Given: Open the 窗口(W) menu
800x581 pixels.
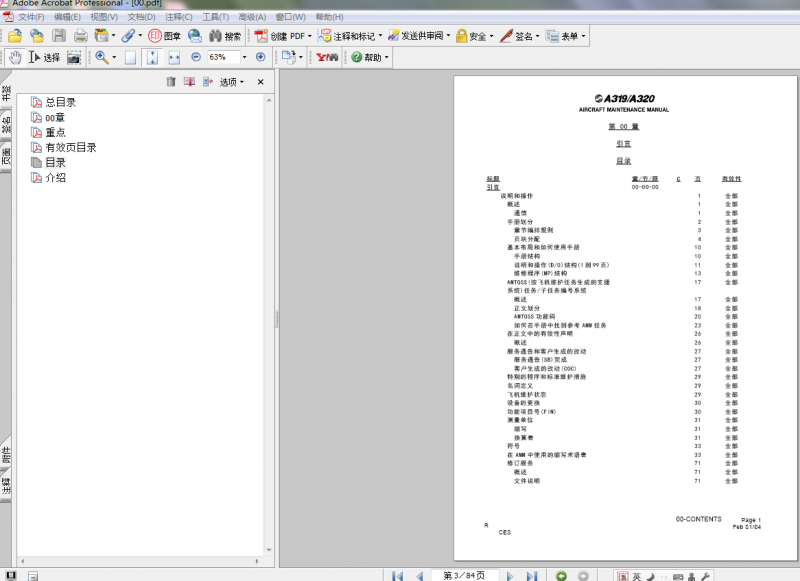Looking at the screenshot, I should pyautogui.click(x=291, y=17).
